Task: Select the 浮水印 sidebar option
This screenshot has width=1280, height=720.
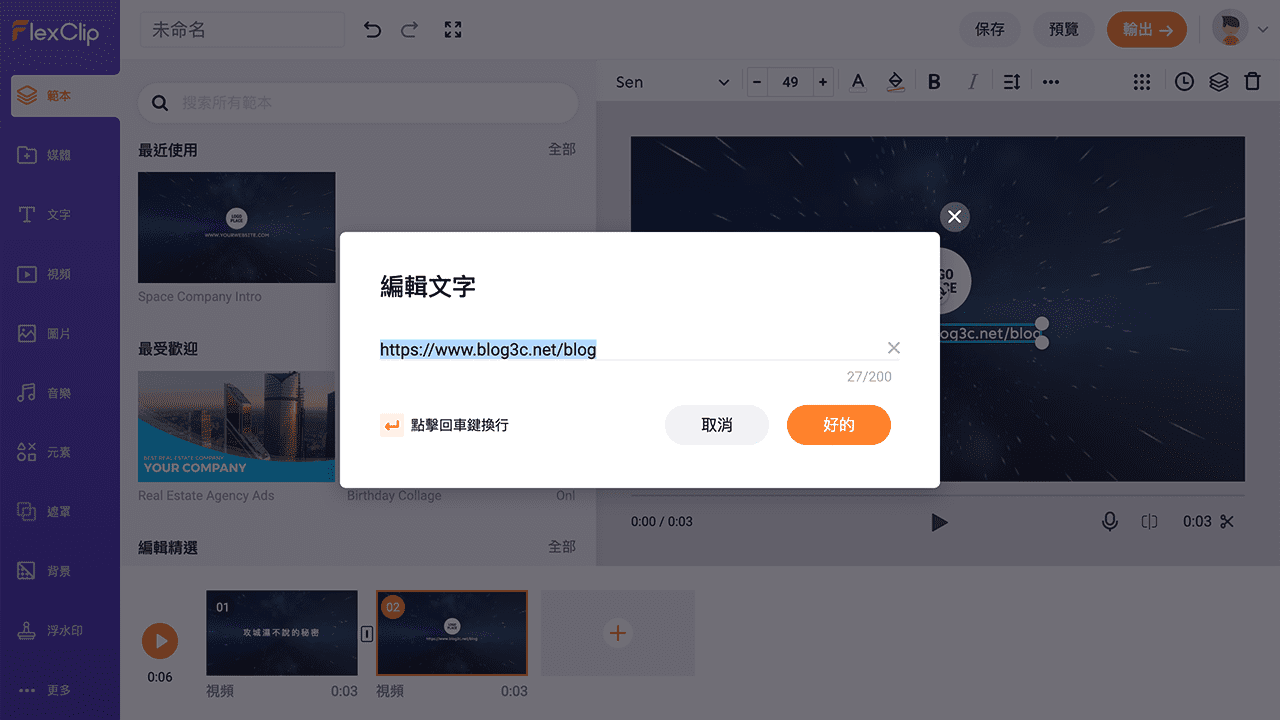Action: point(62,630)
